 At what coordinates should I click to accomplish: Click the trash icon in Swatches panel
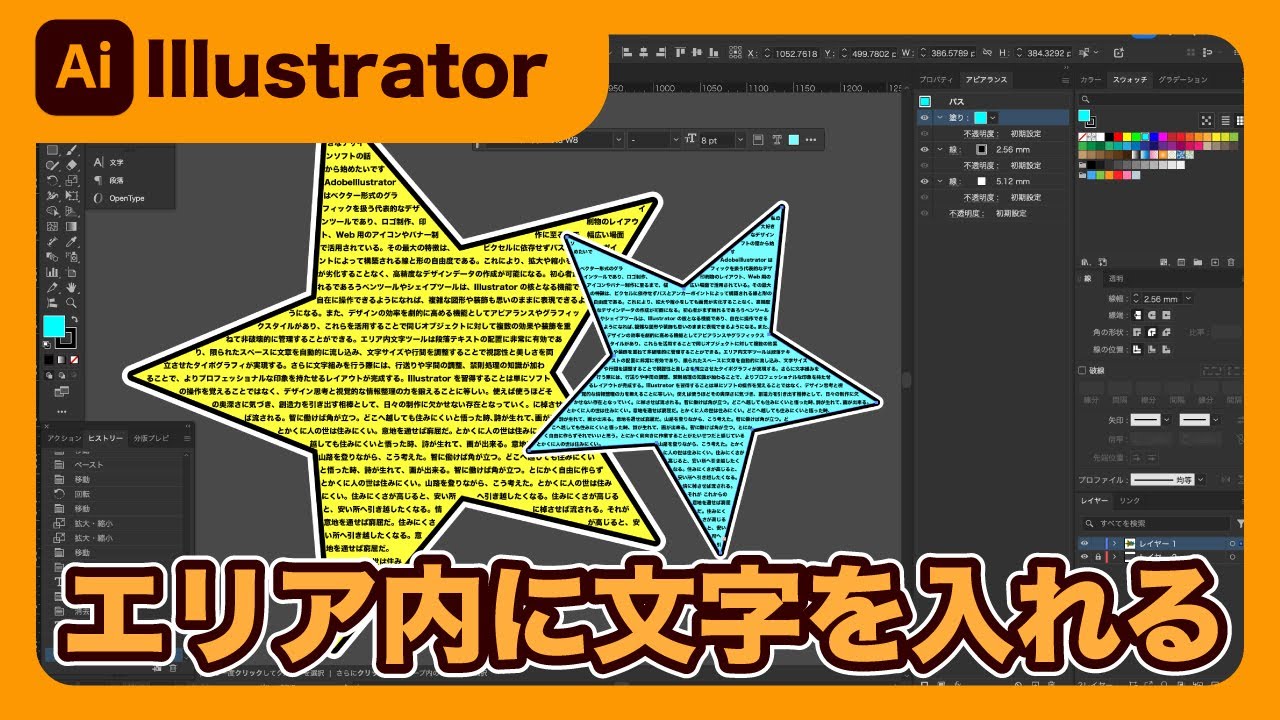click(x=1231, y=262)
